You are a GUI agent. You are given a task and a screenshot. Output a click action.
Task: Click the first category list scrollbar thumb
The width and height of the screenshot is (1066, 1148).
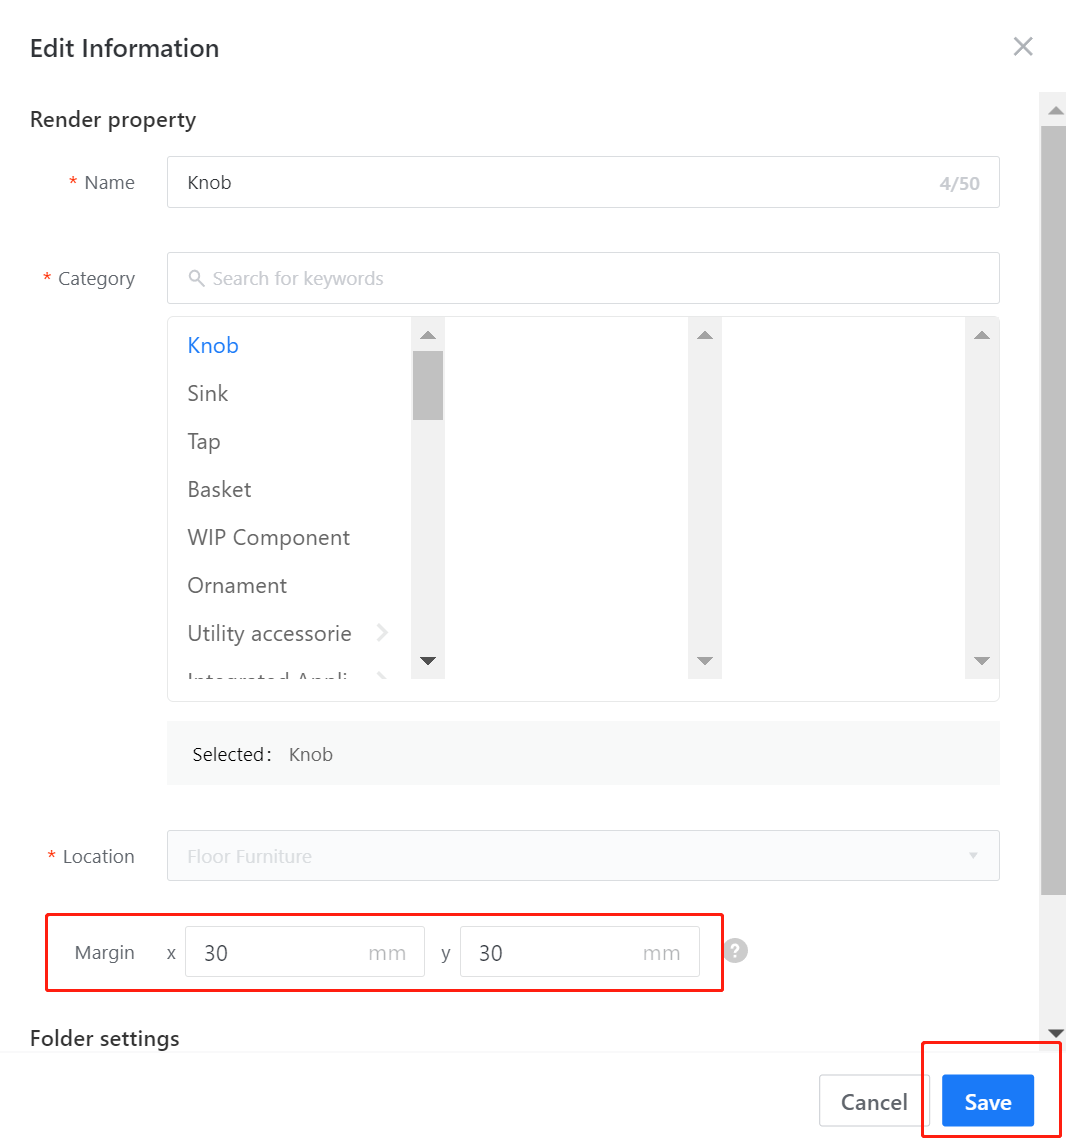tap(428, 385)
